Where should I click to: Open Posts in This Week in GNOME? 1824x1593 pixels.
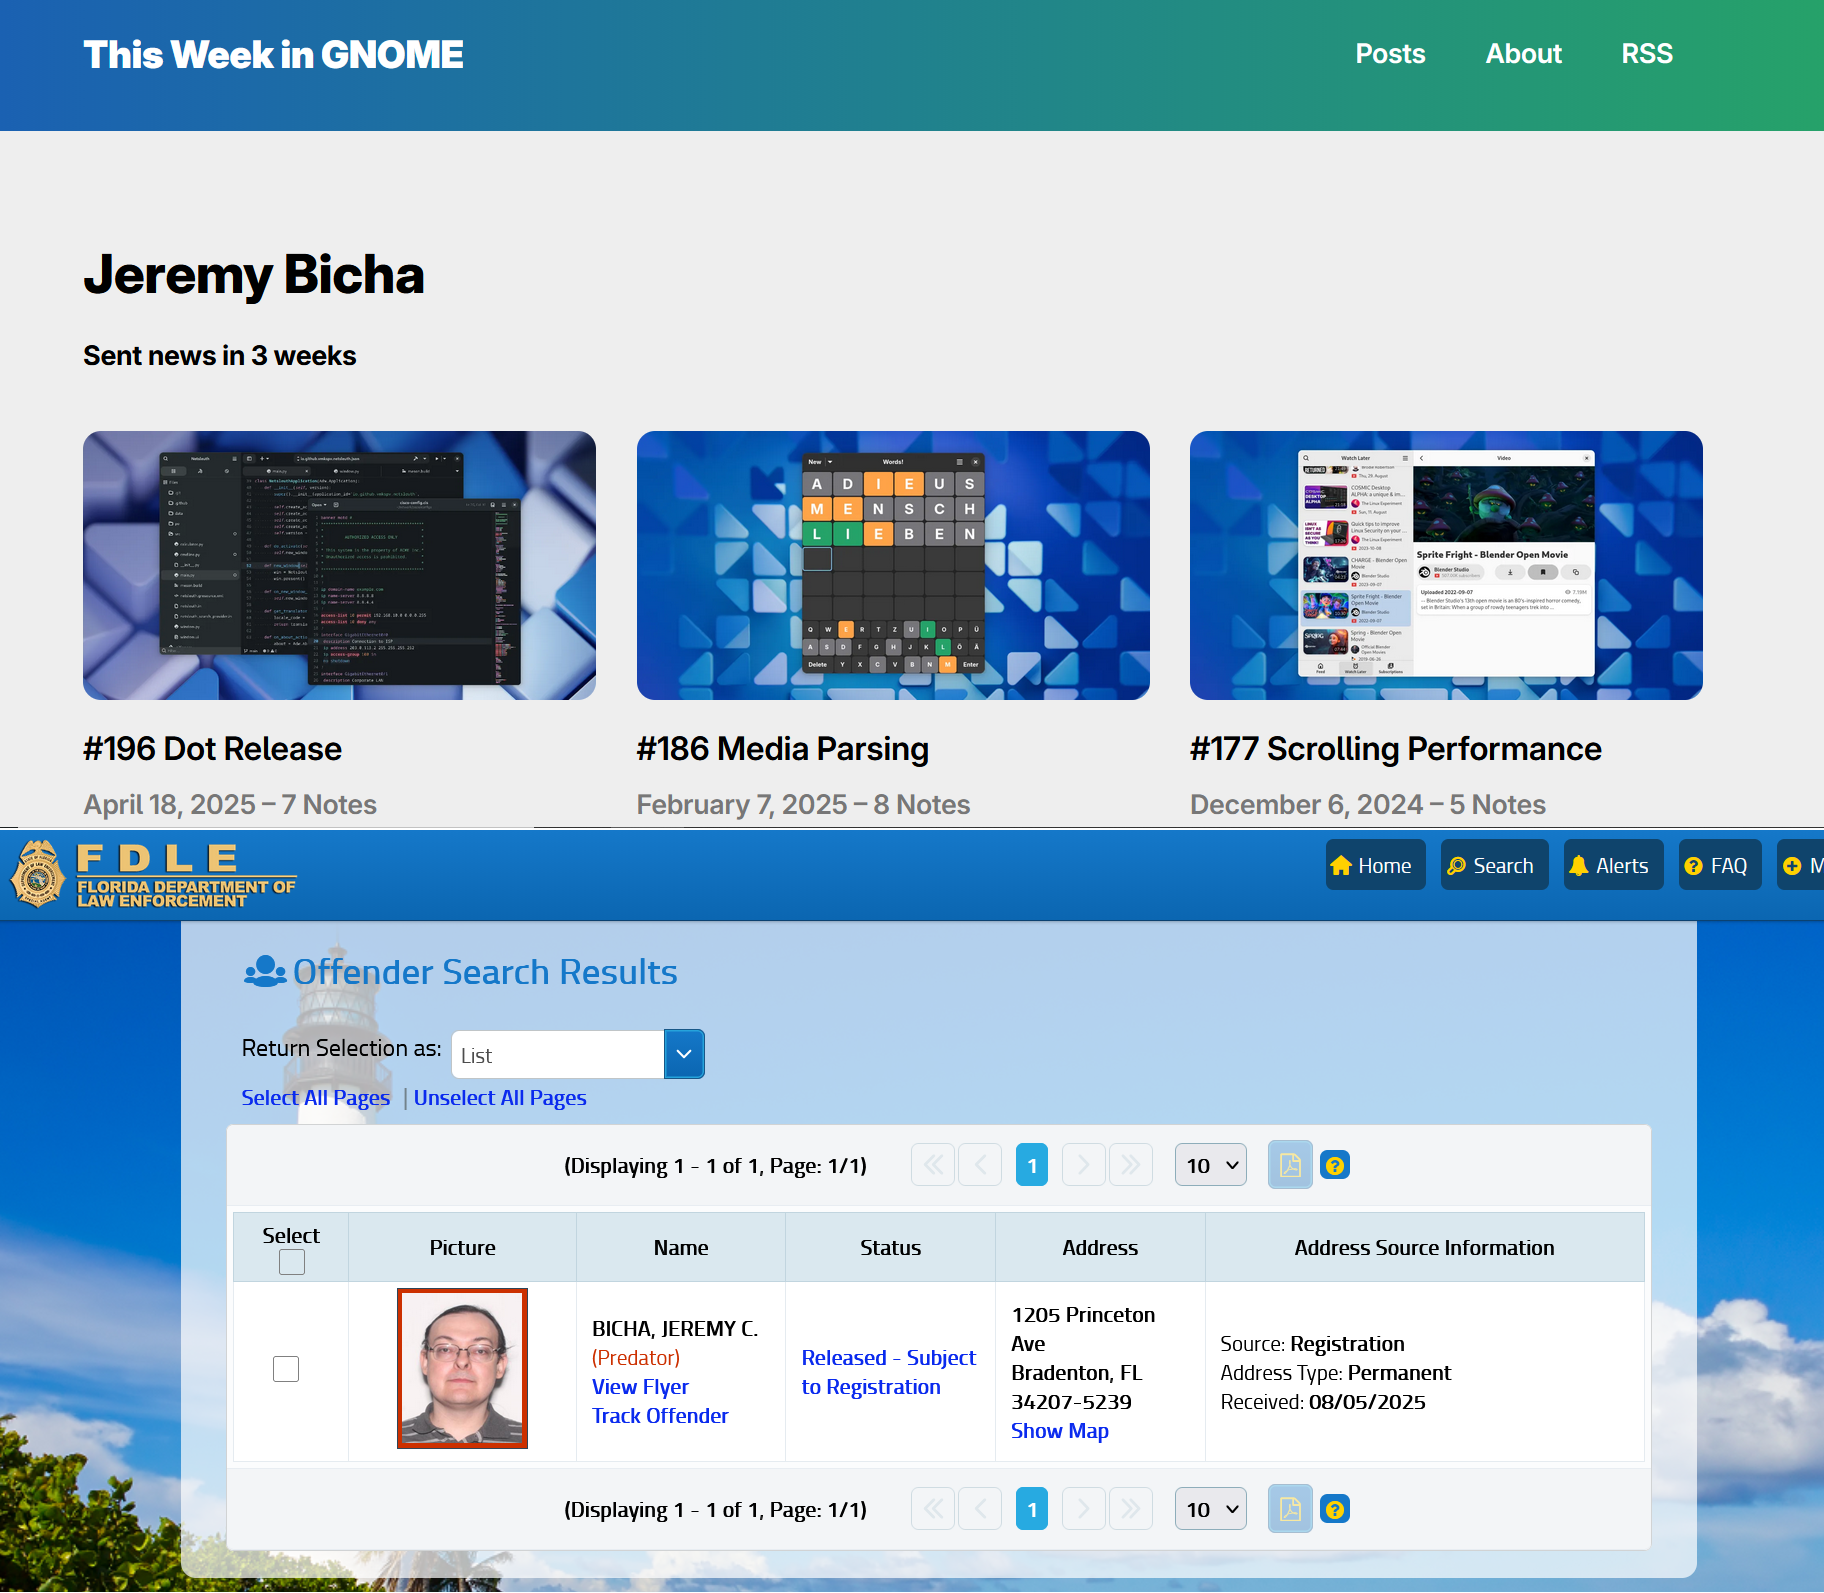(1390, 54)
